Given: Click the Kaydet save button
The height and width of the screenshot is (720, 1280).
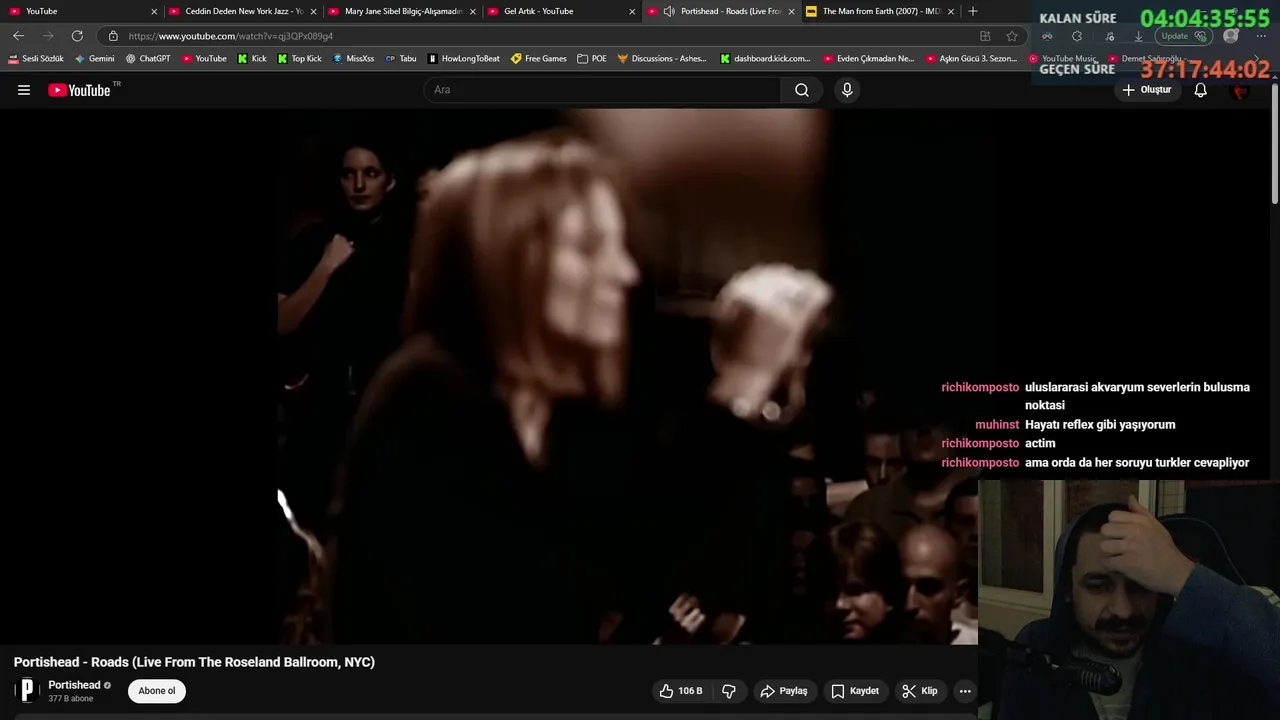Looking at the screenshot, I should coord(855,691).
